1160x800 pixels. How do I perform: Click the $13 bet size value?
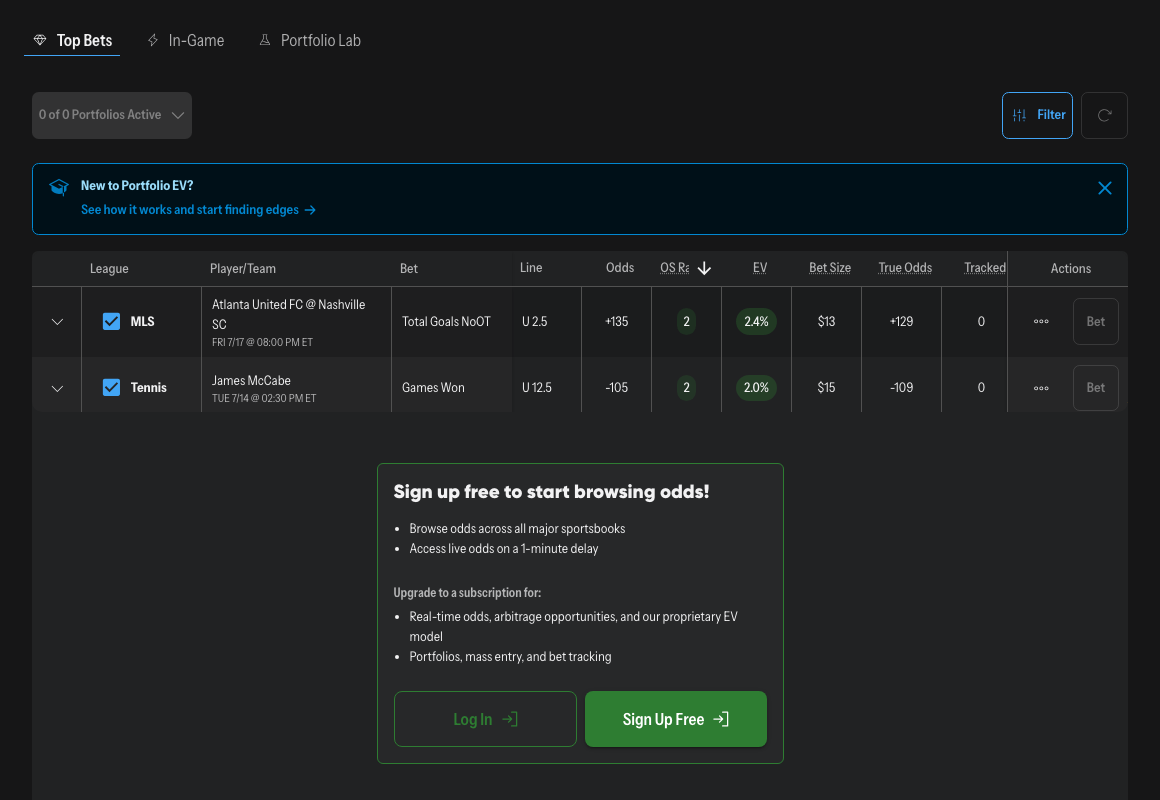pos(826,321)
